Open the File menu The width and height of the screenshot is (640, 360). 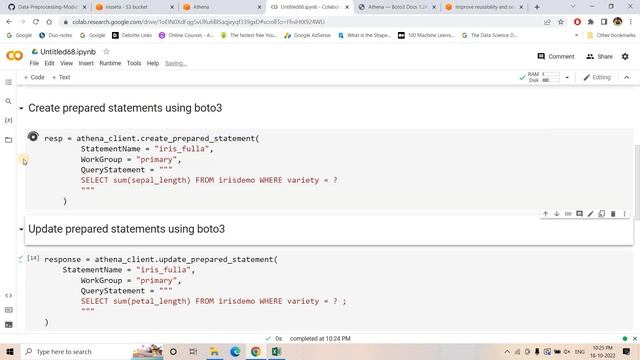[x=34, y=63]
